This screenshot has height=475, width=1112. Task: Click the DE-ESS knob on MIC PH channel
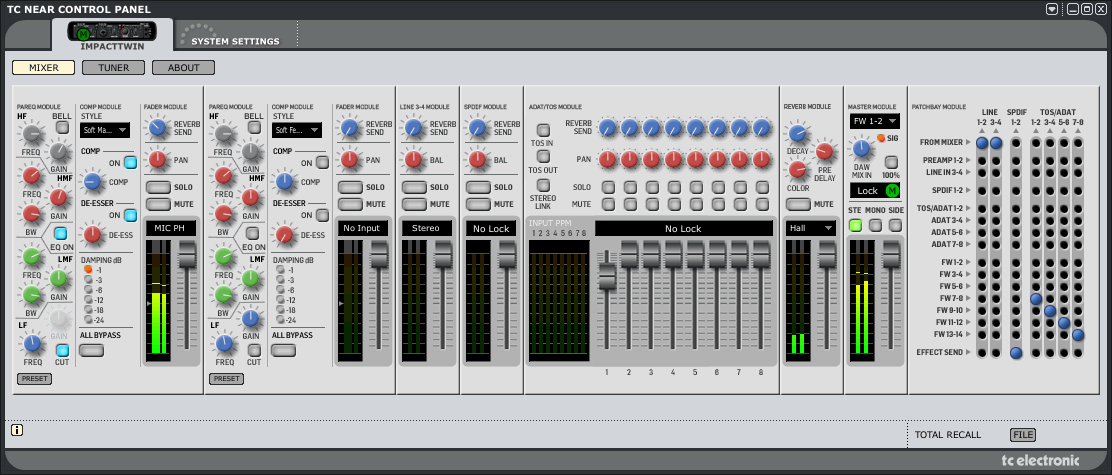pyautogui.click(x=92, y=234)
